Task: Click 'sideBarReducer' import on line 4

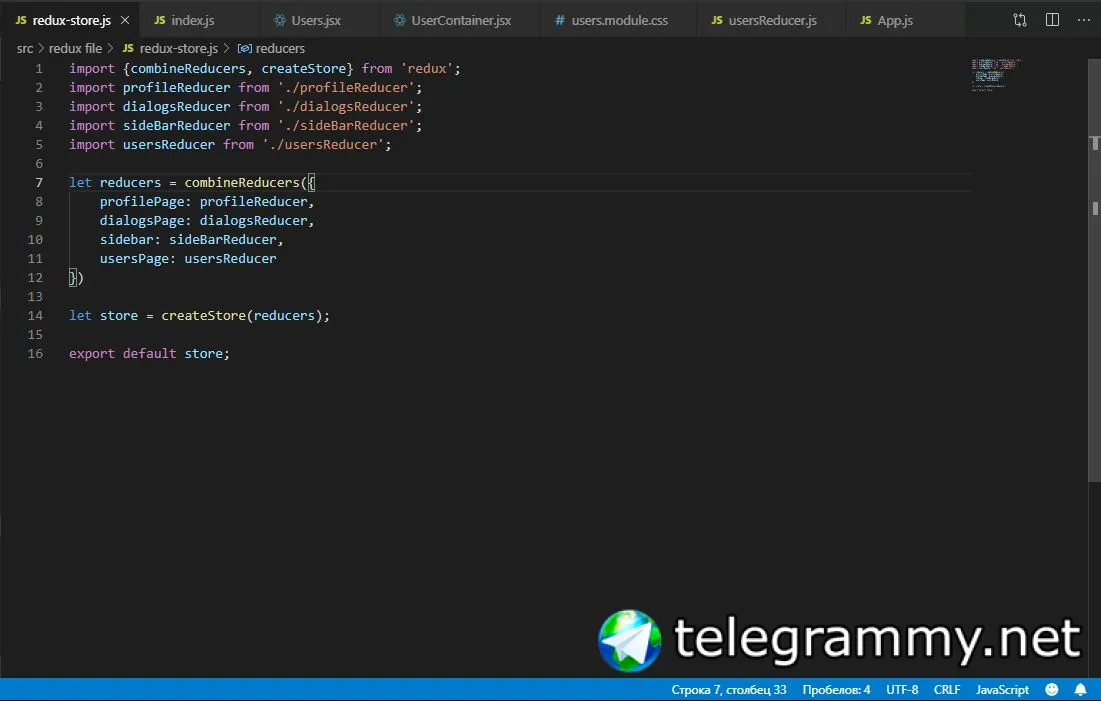Action: point(176,126)
